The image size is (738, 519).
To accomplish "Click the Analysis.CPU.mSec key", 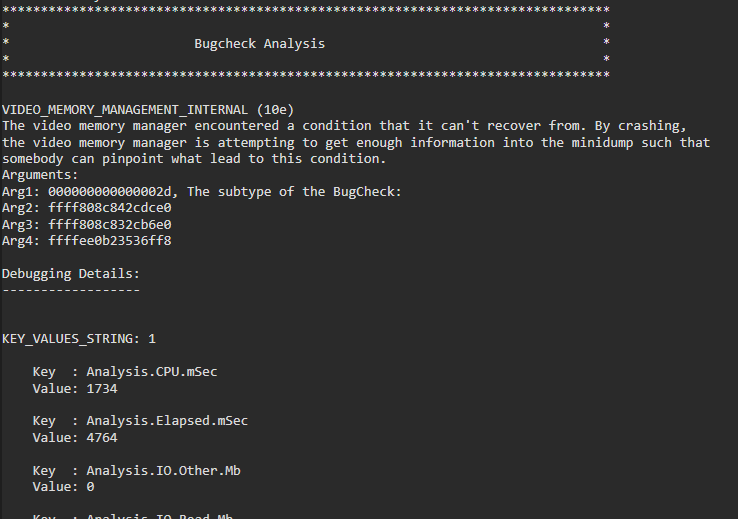I will (x=151, y=372).
